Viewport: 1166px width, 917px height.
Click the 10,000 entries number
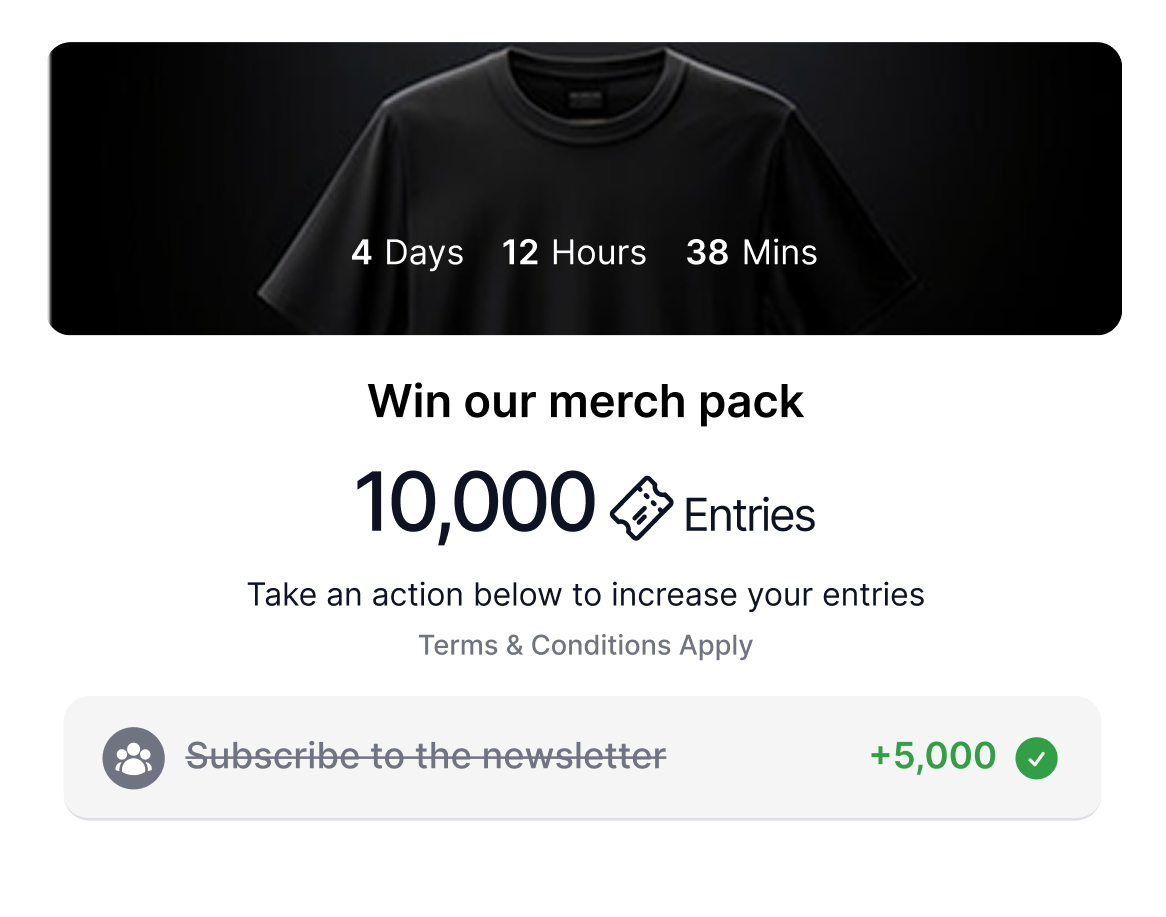tap(474, 503)
